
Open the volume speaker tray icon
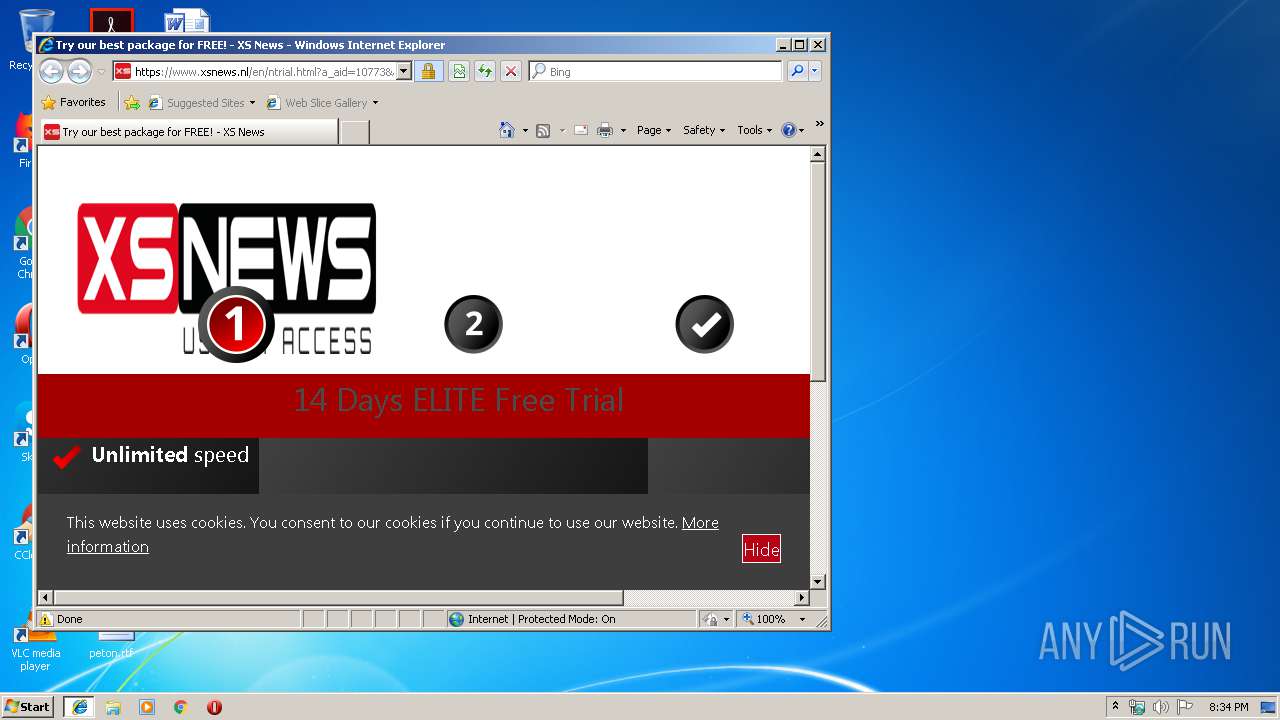(x=1160, y=706)
